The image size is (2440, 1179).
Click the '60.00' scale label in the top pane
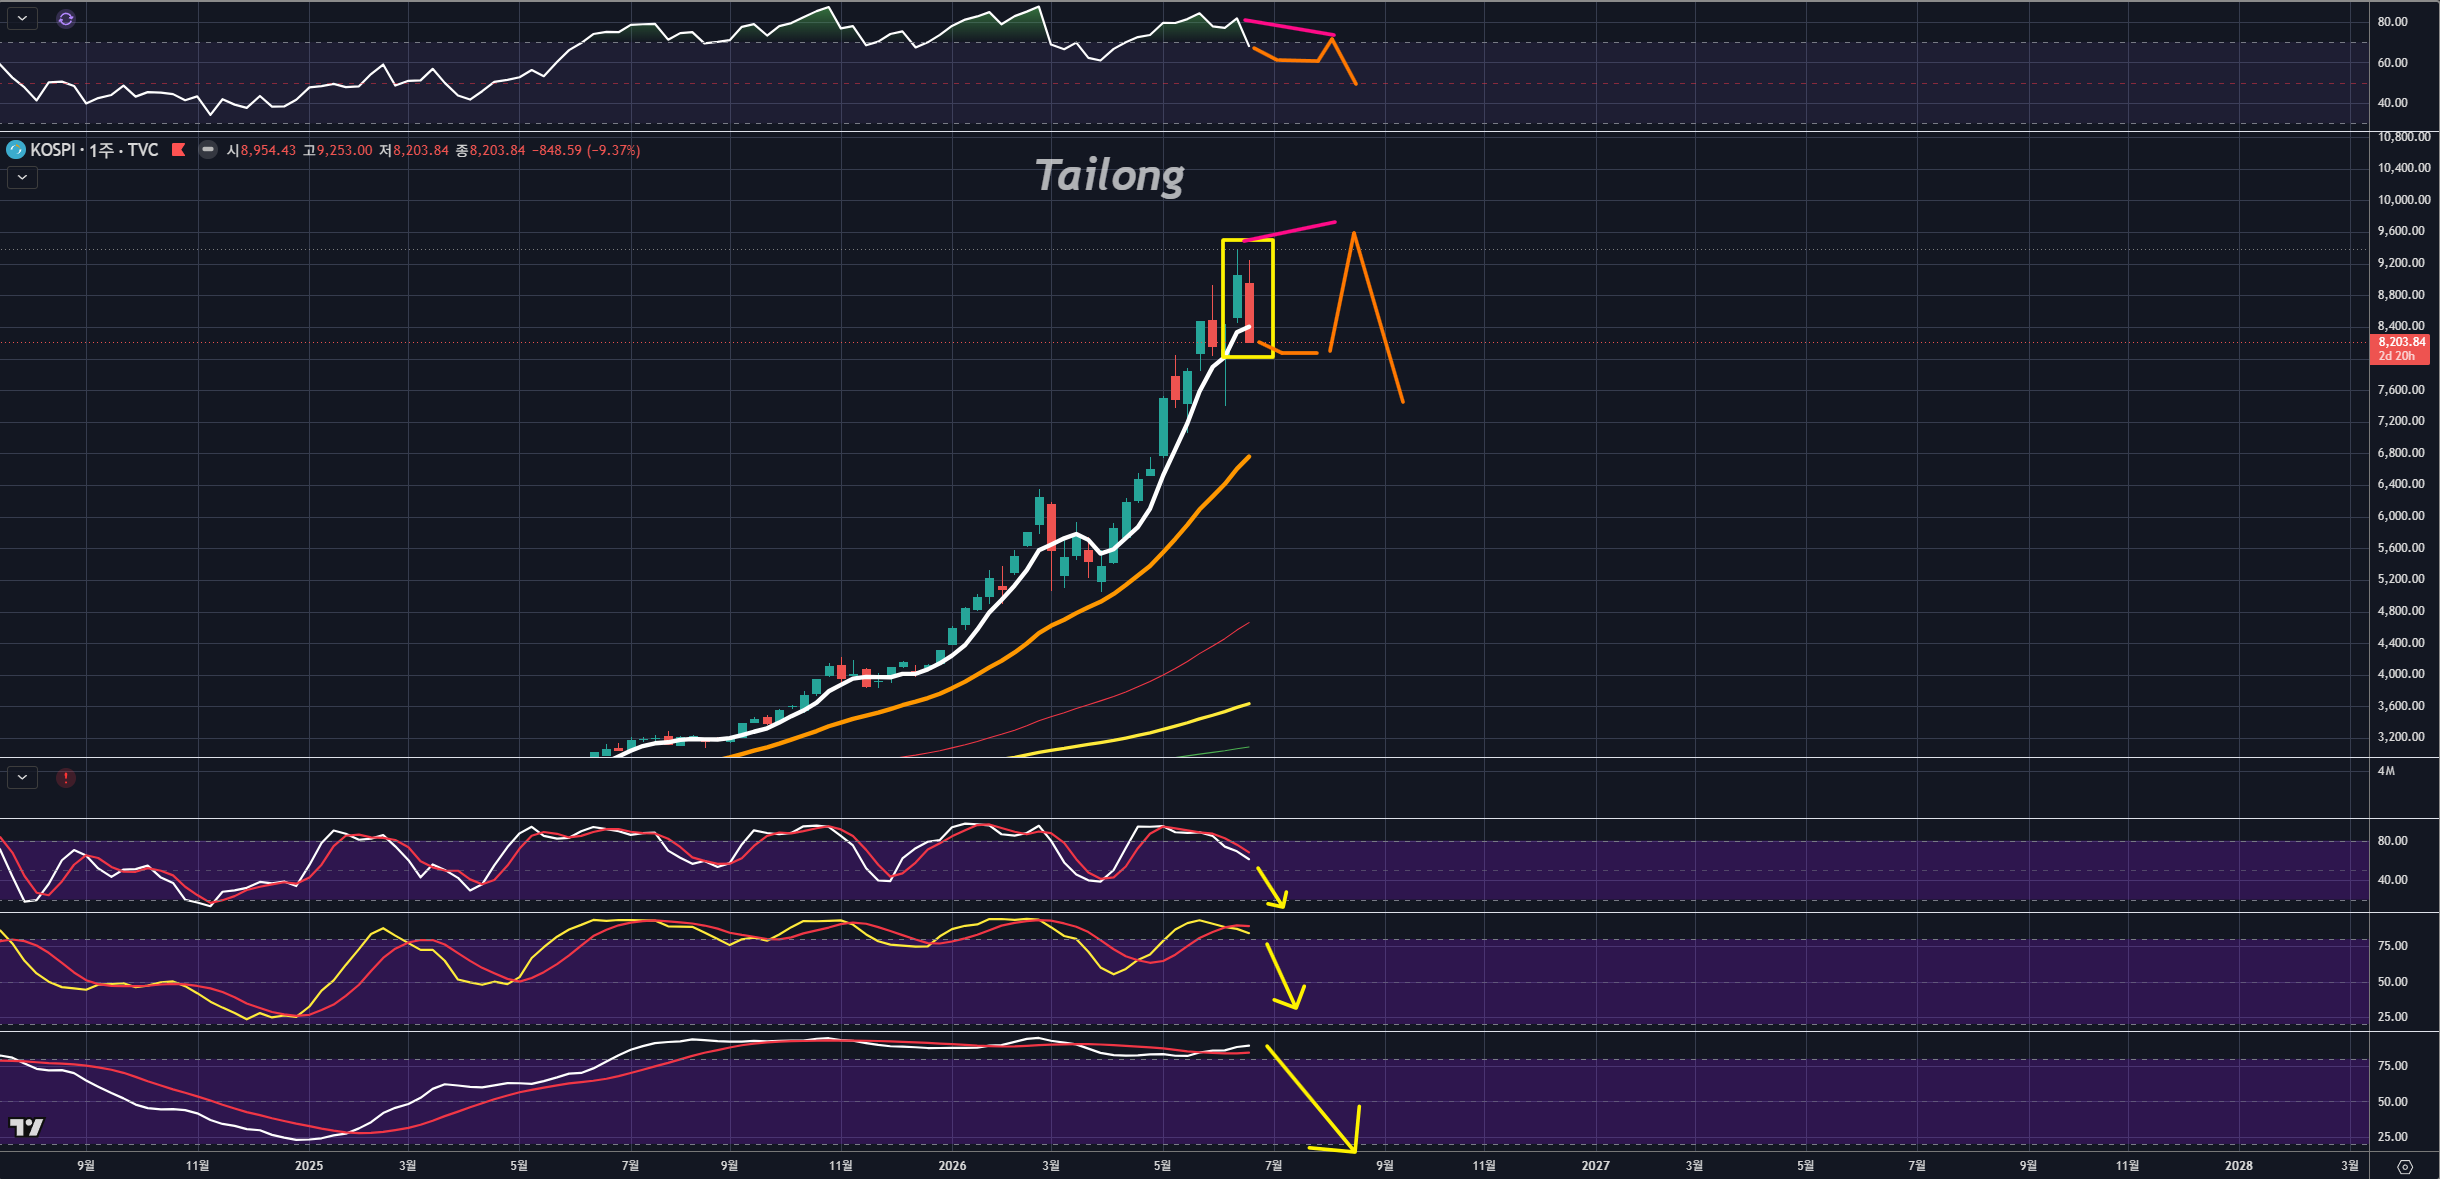[2393, 63]
